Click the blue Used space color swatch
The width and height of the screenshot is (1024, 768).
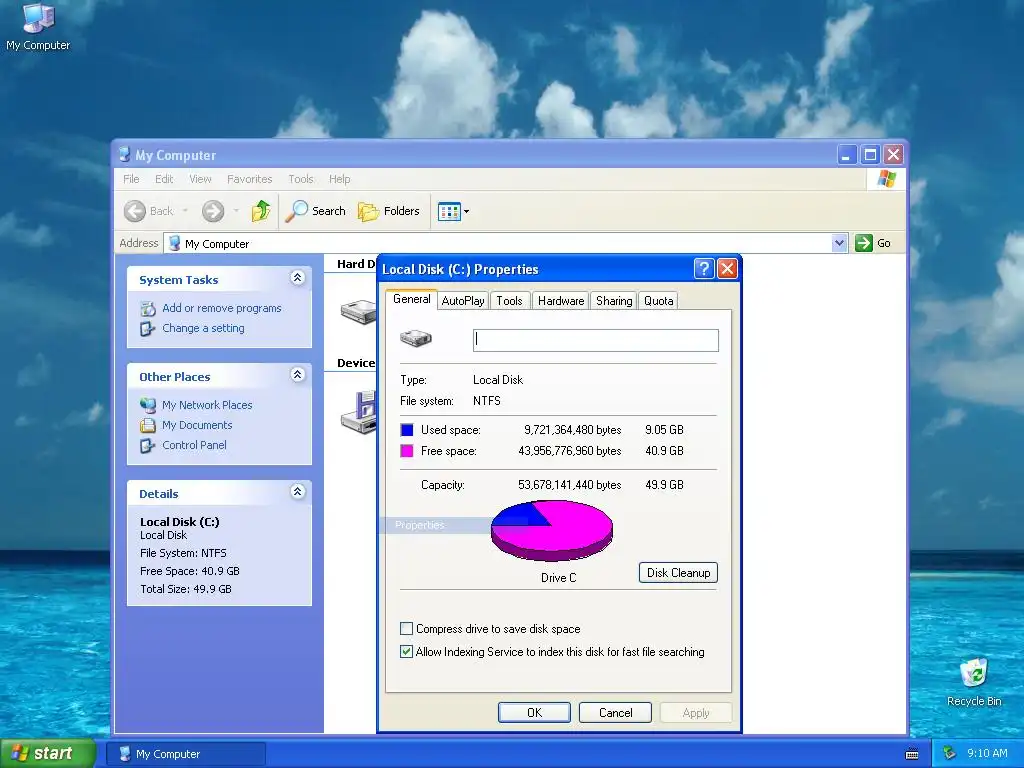point(407,430)
